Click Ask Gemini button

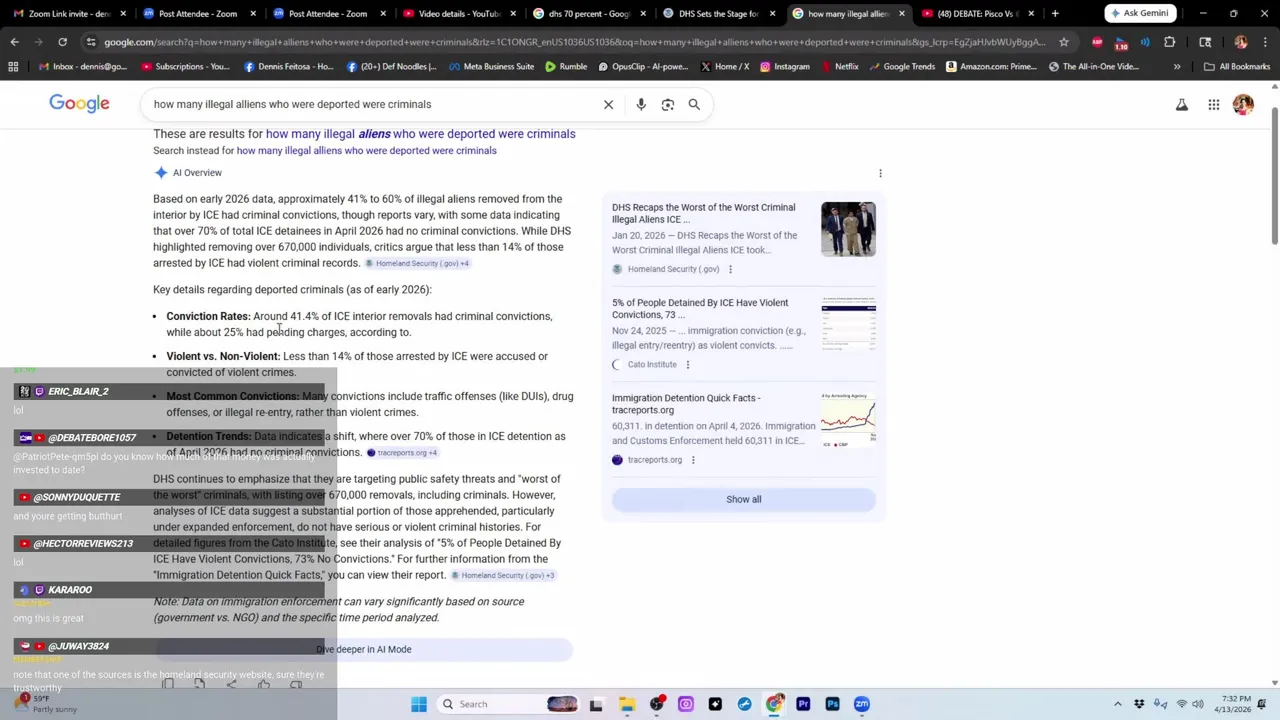point(1140,14)
